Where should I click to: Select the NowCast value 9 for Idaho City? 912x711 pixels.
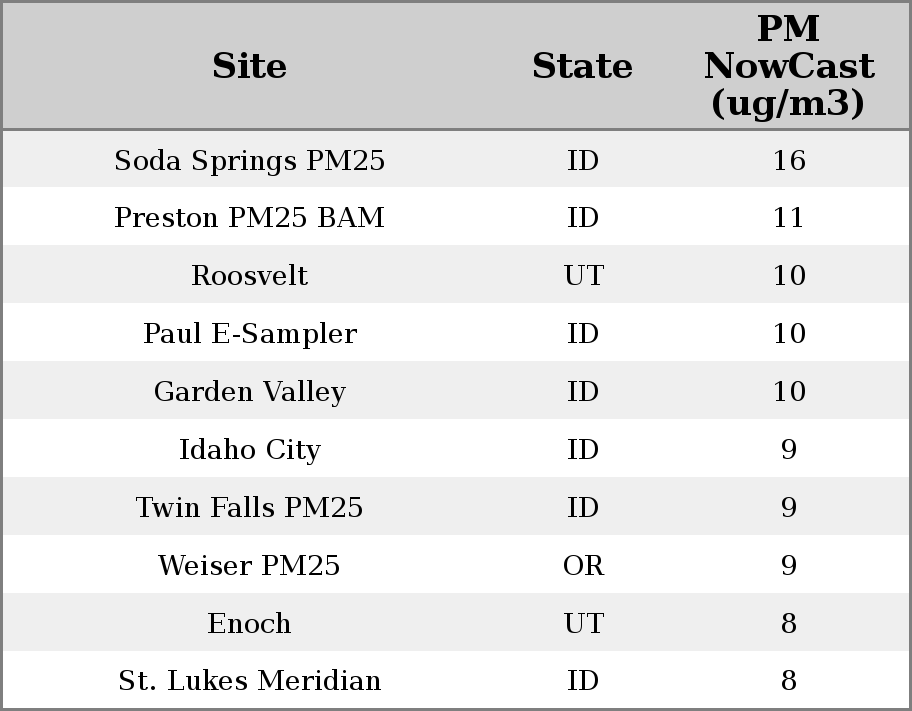pyautogui.click(x=788, y=450)
